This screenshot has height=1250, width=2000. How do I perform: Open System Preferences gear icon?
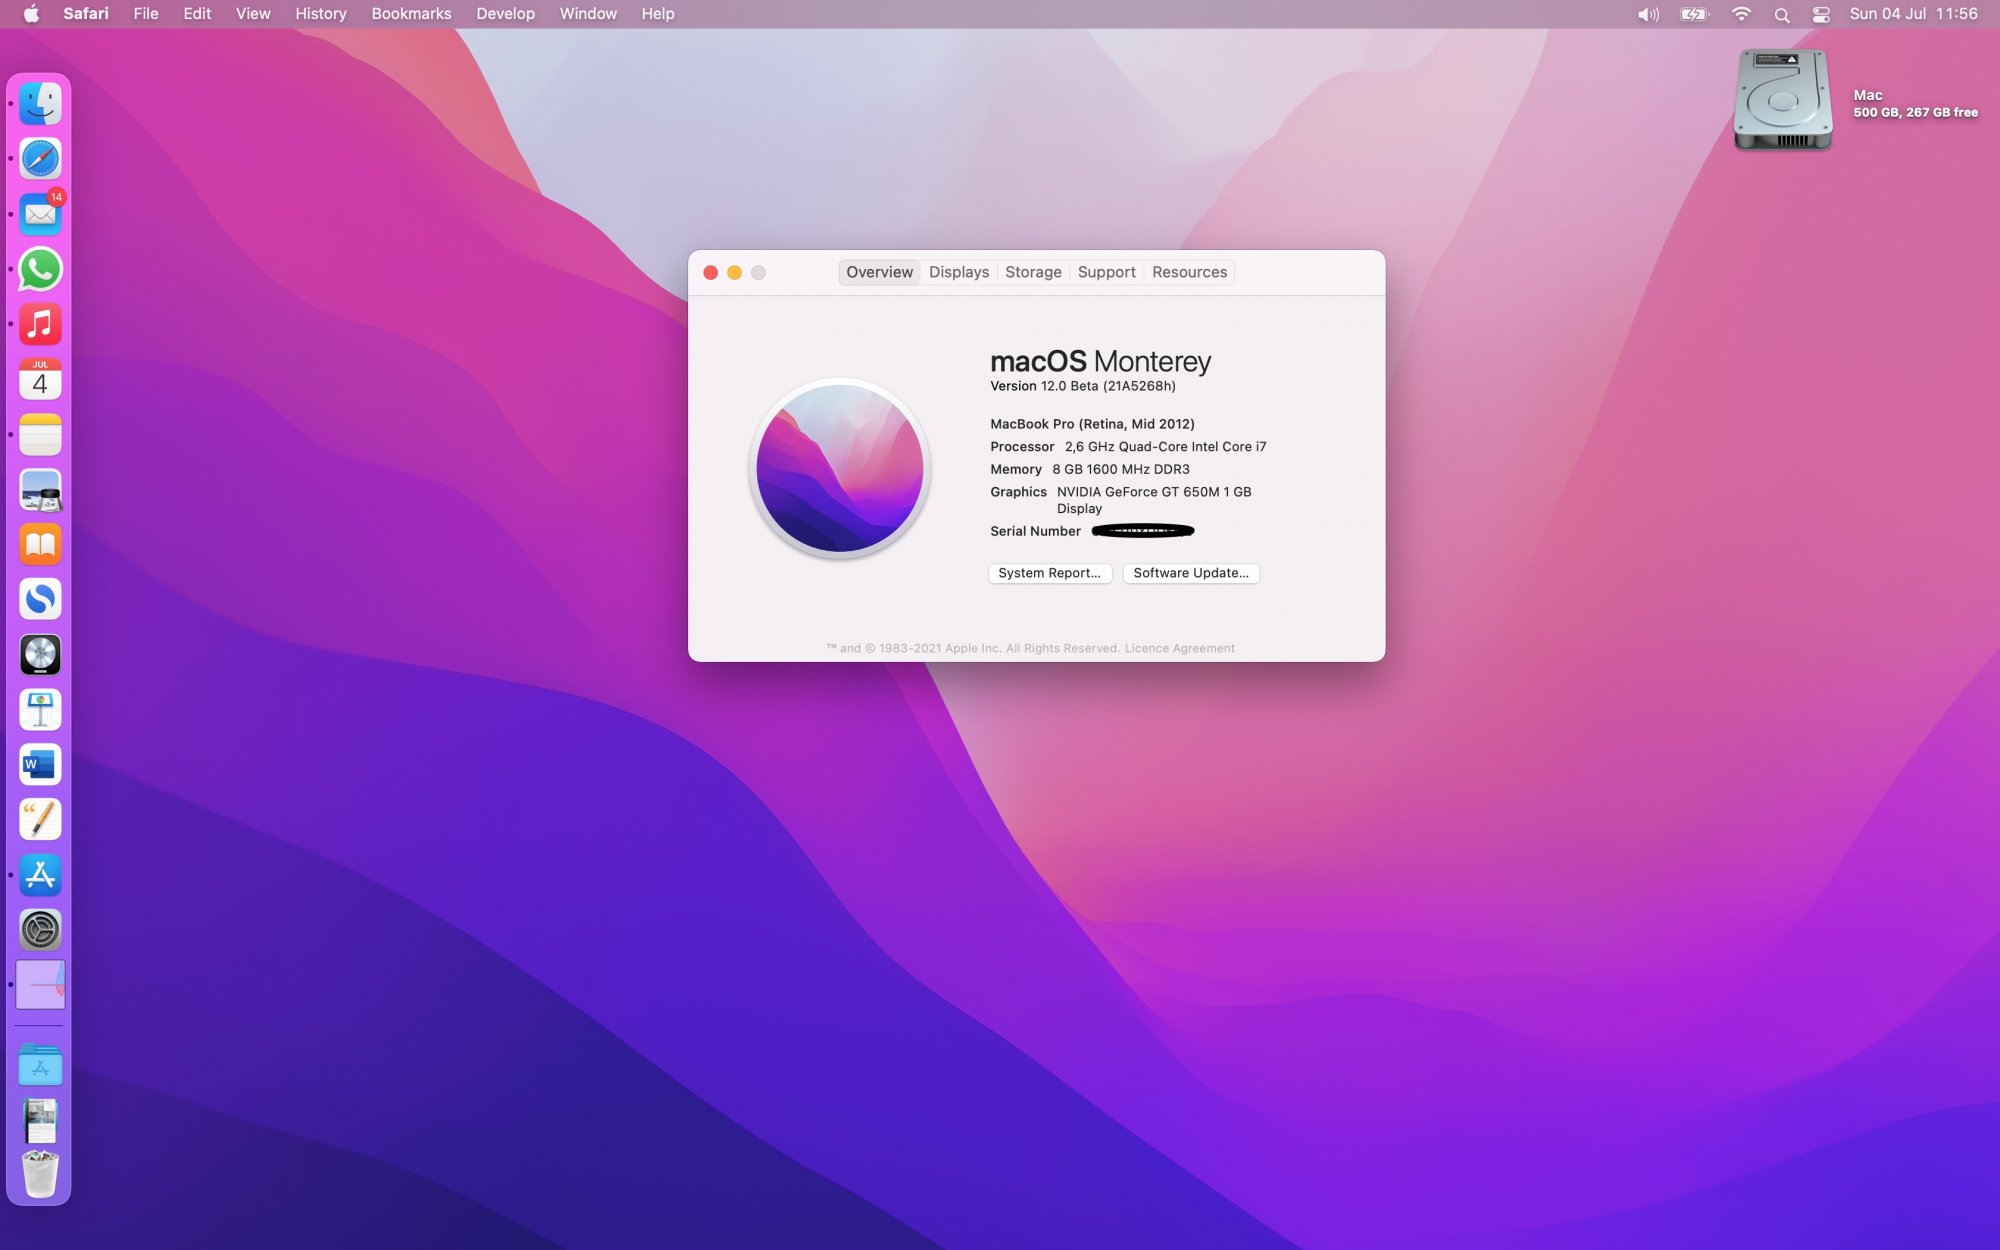(x=40, y=930)
